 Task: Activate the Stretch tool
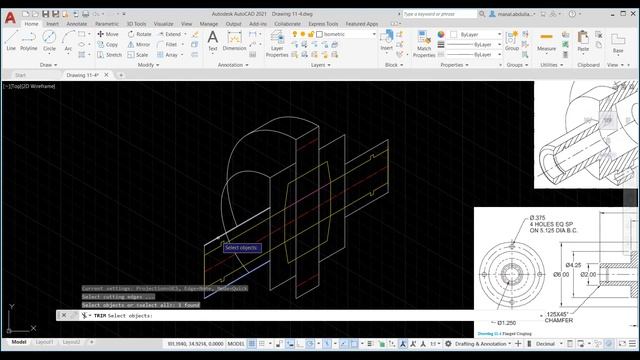pyautogui.click(x=109, y=55)
